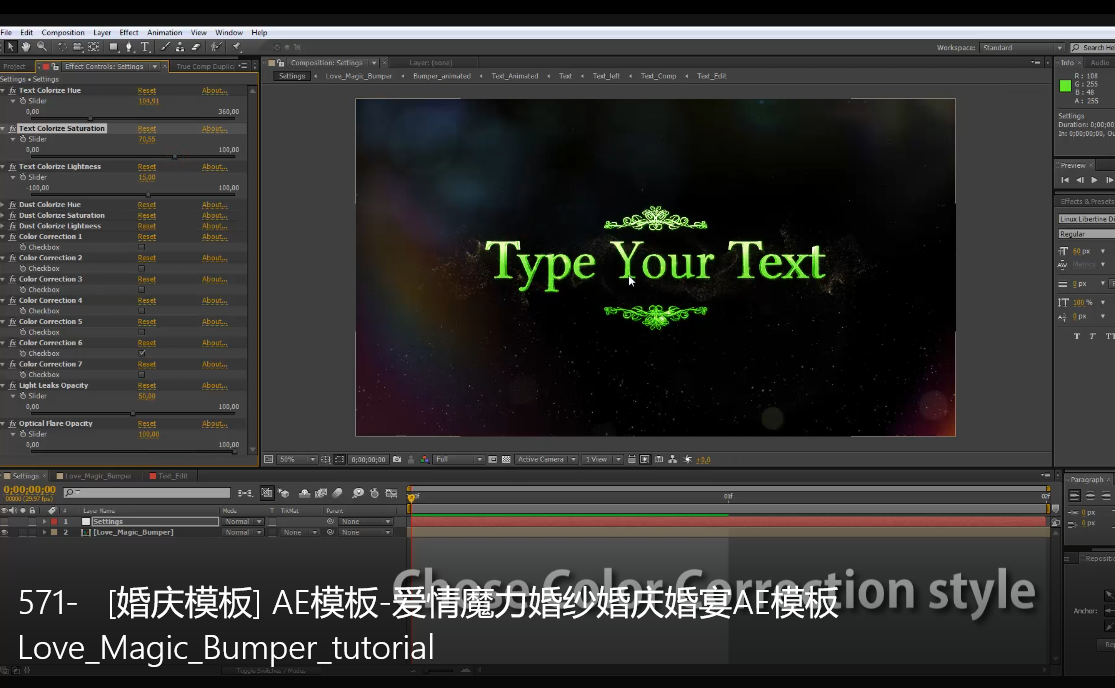Select the Puppet Pin tool
This screenshot has height=688, width=1115.
point(237,47)
